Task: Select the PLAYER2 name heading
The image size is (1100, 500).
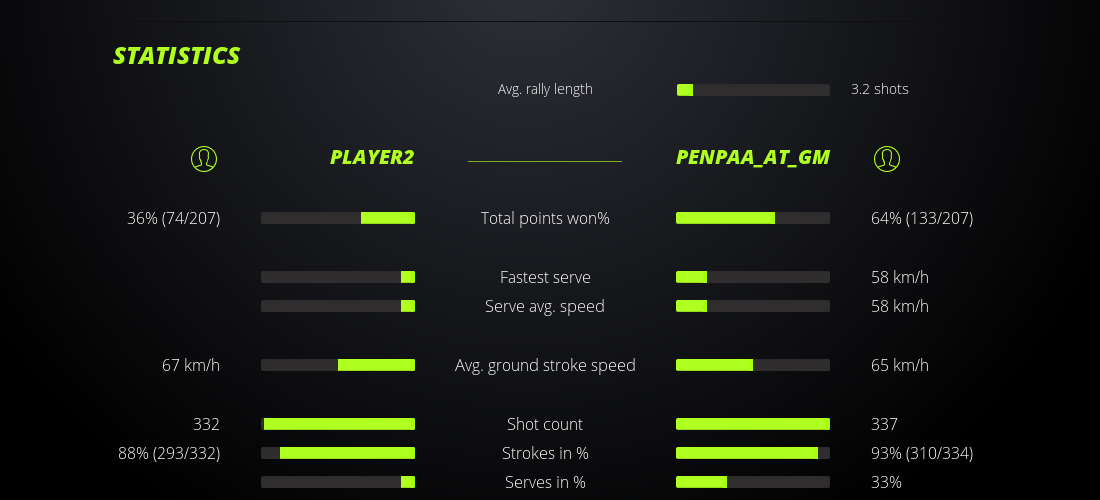Action: pyautogui.click(x=372, y=157)
